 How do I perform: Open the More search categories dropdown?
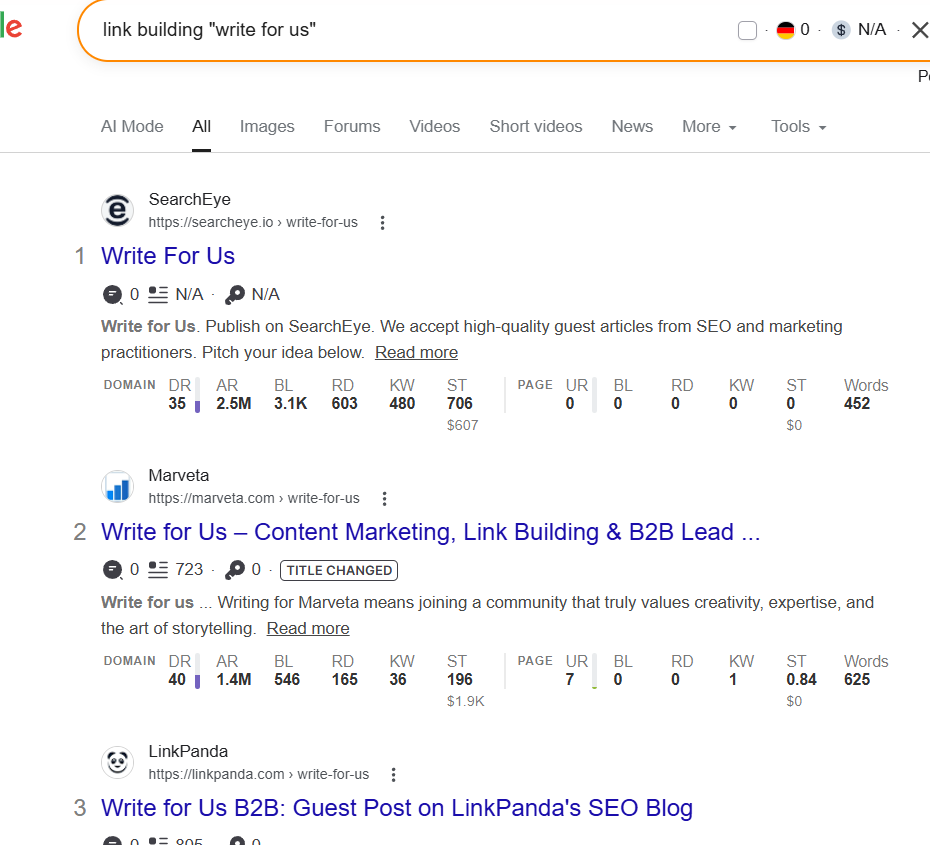[709, 126]
